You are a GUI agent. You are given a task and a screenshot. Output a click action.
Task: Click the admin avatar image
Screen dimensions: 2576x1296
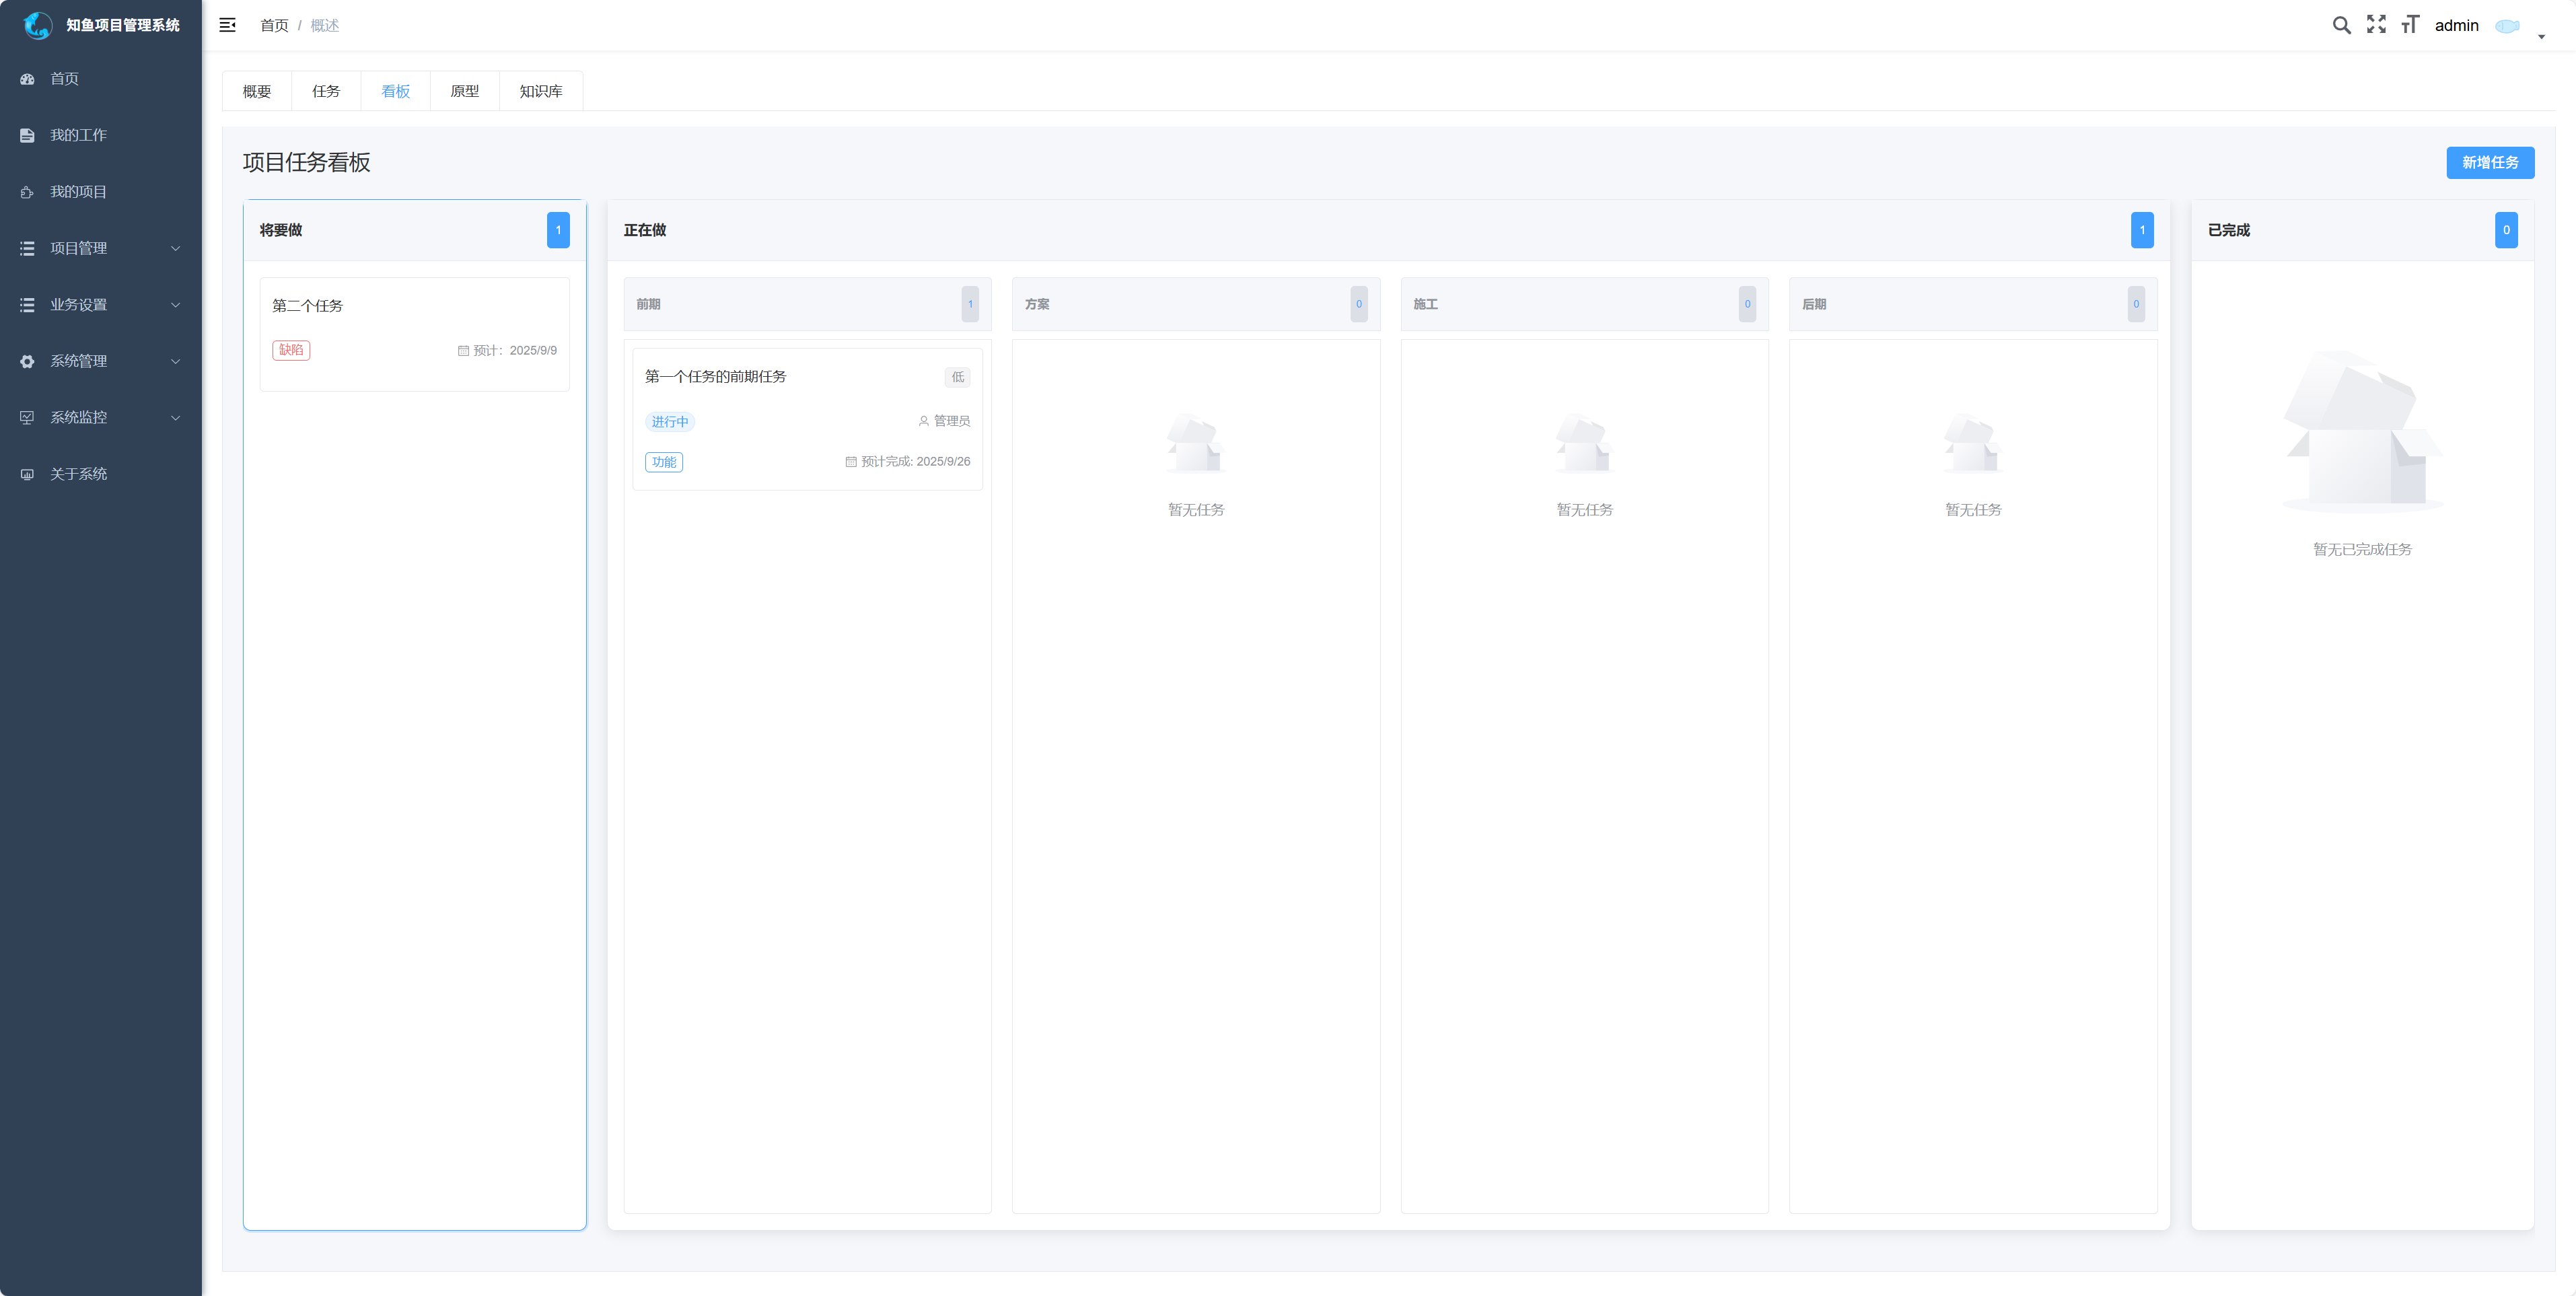pyautogui.click(x=2507, y=26)
